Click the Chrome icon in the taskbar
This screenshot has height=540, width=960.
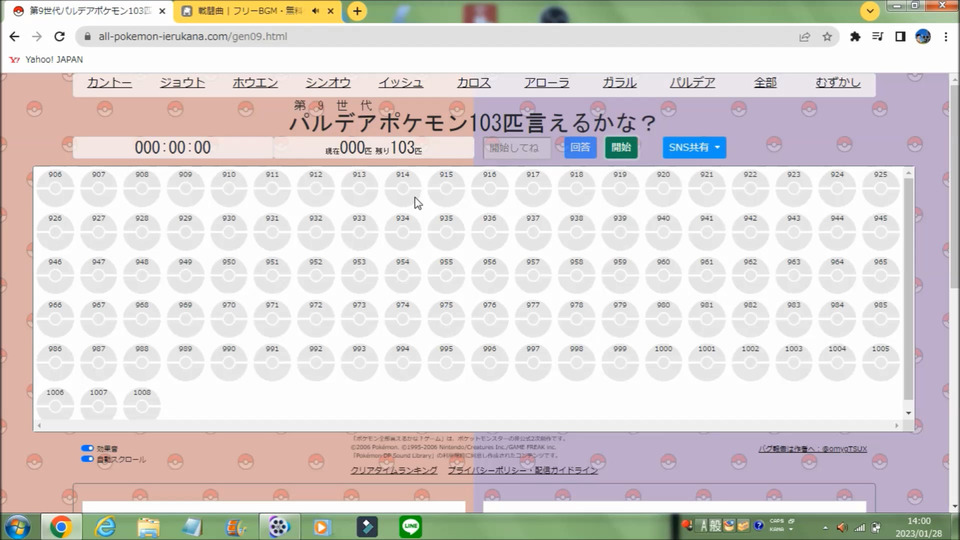[61, 527]
